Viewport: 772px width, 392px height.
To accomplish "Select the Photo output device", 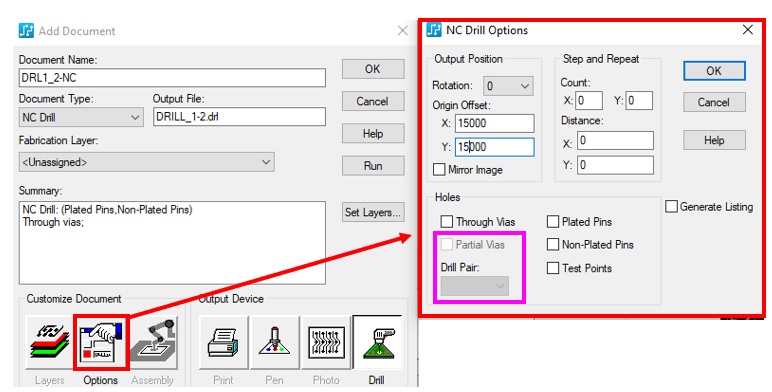I will pos(326,342).
